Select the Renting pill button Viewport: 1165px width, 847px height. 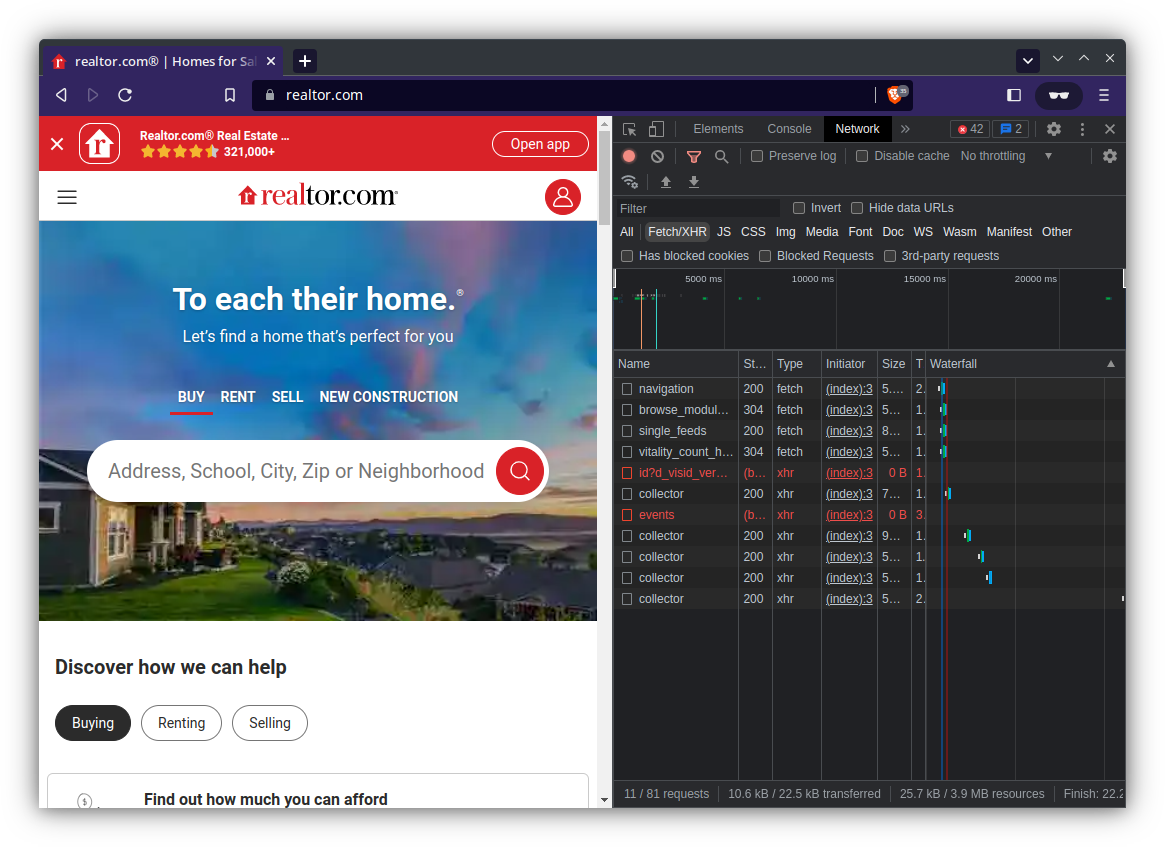click(181, 723)
